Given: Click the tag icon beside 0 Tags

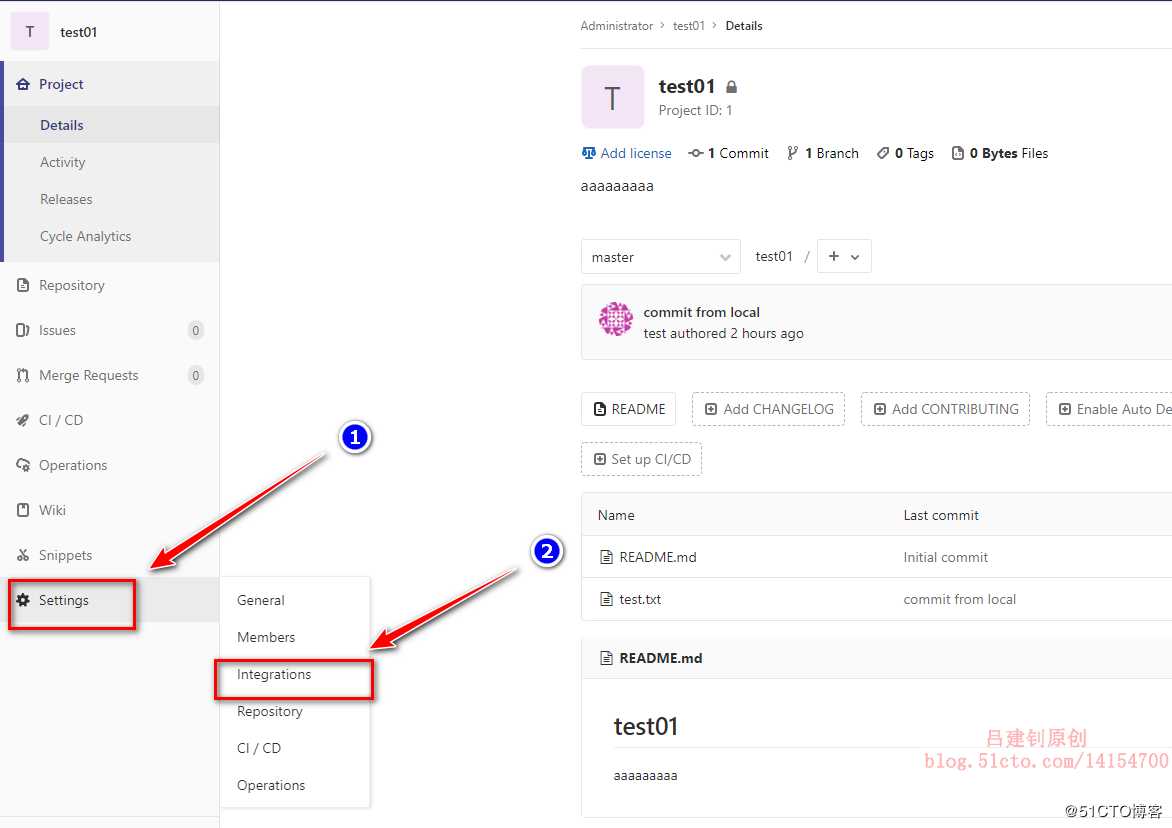Looking at the screenshot, I should pyautogui.click(x=883, y=153).
